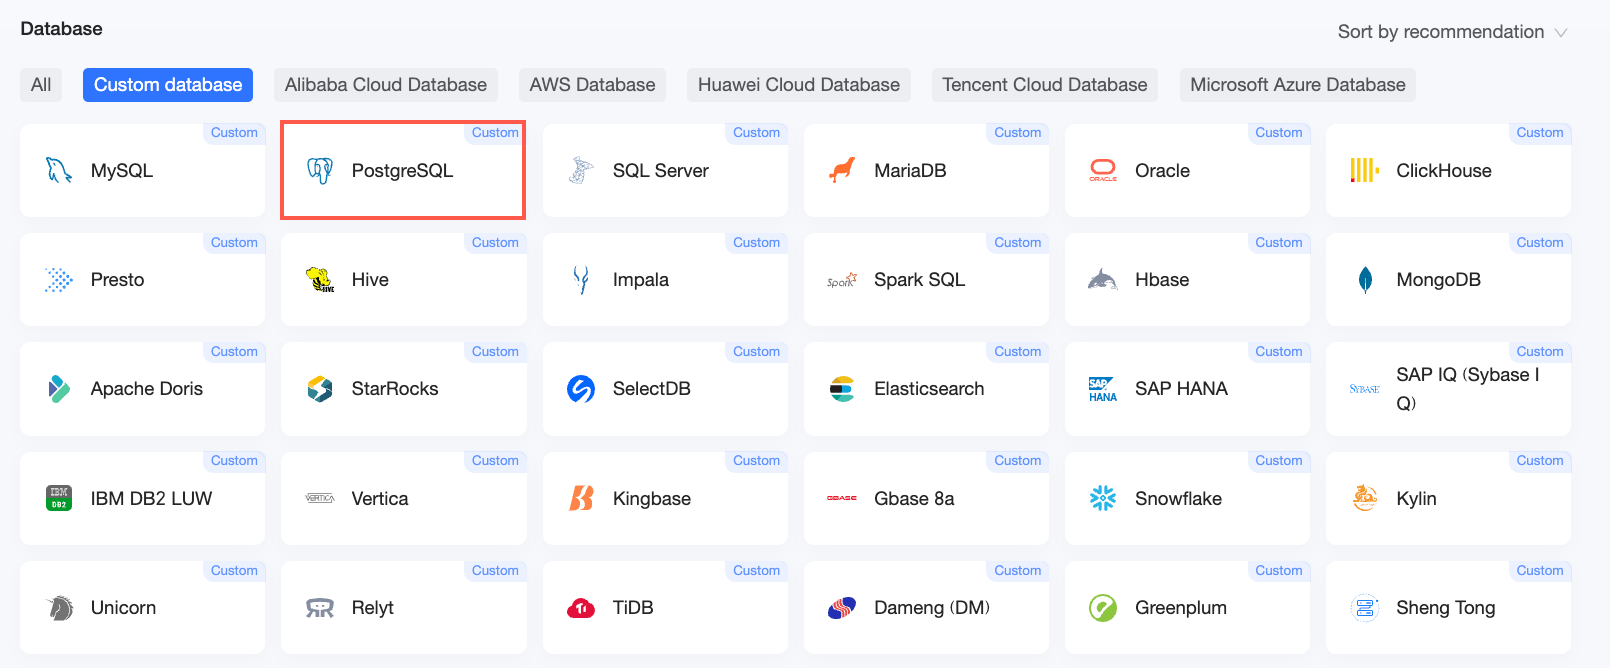
Task: Switch to the All database tab
Action: (41, 85)
